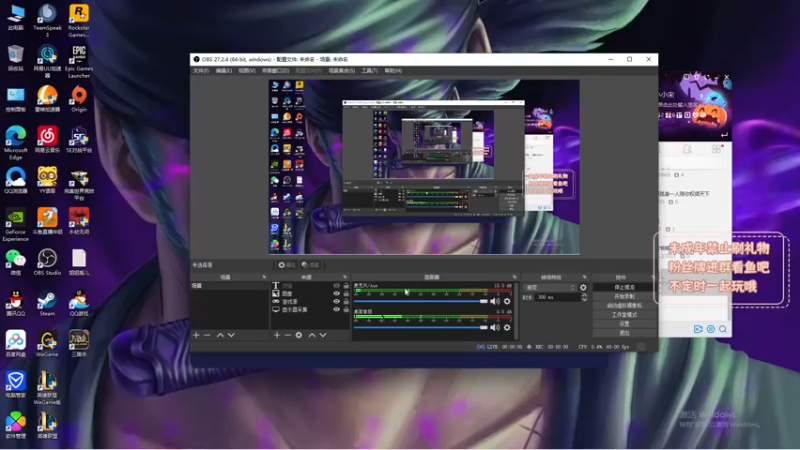
Task: Toggle lock on the 显示器采集 source
Action: [346, 310]
